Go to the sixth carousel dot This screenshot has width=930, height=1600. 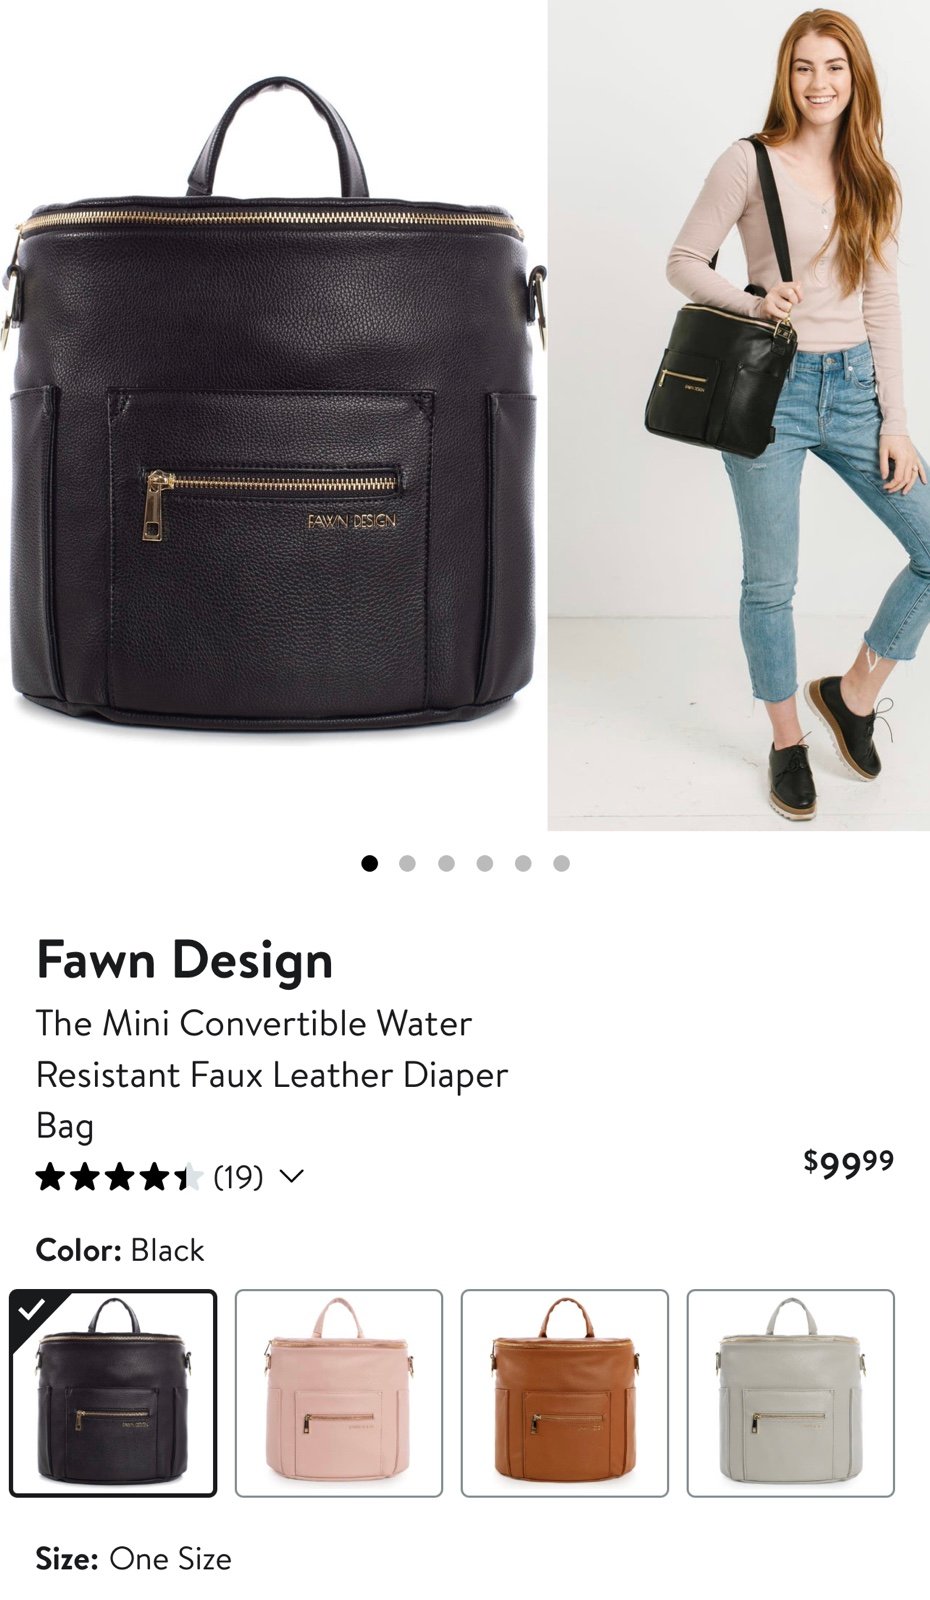(562, 863)
